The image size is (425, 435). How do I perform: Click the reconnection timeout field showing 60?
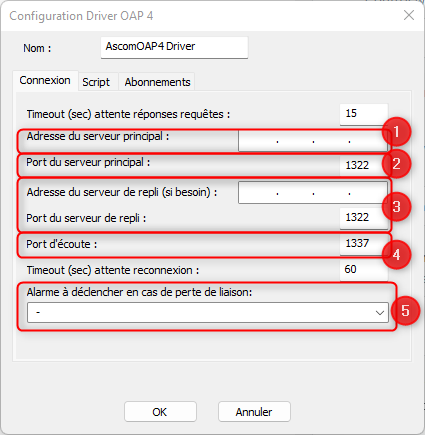(x=364, y=270)
